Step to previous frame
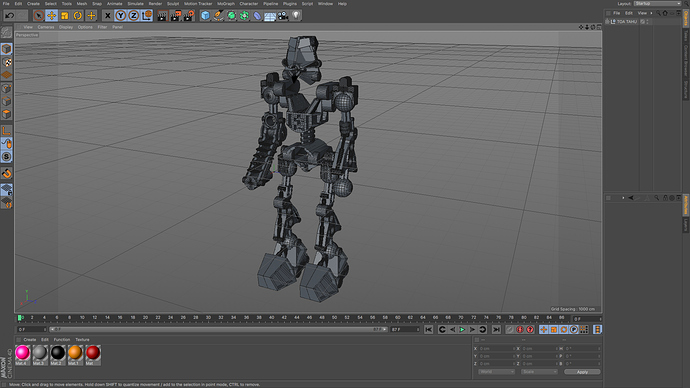Viewport: 690px width, 388px height. point(452,329)
